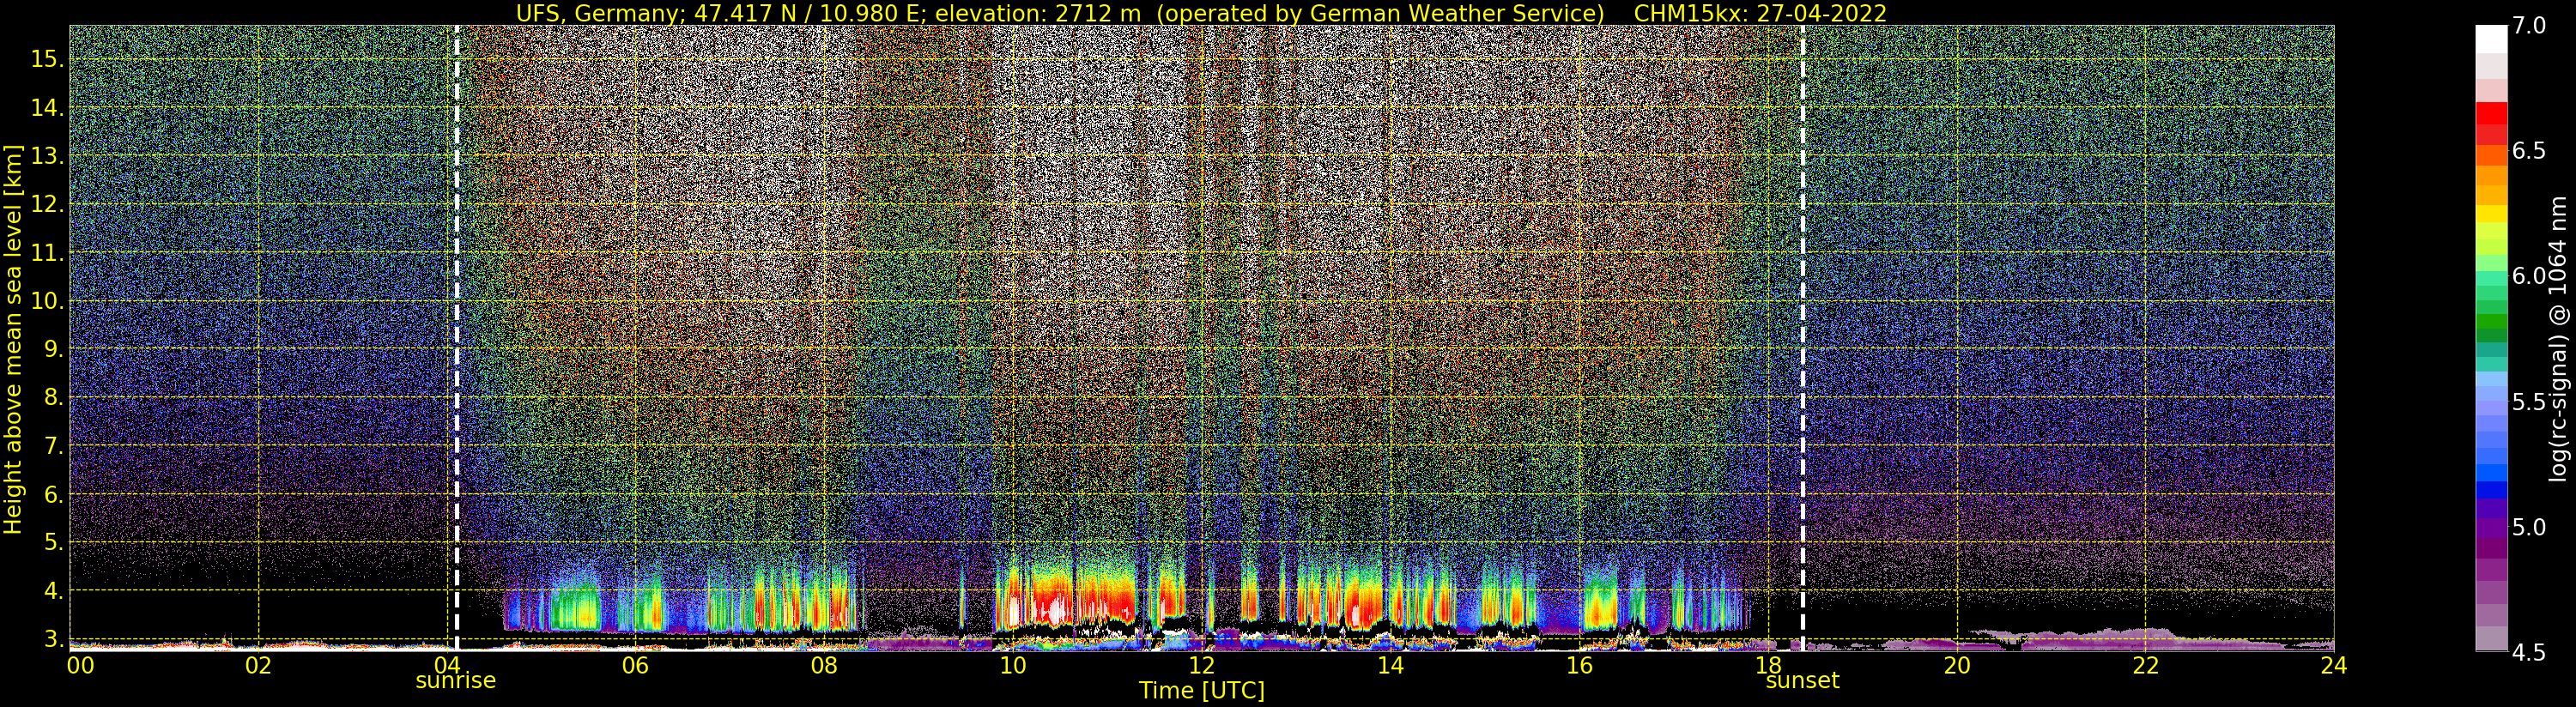Select the '10.' height axis tick label
2576x707 pixels.
click(x=47, y=301)
